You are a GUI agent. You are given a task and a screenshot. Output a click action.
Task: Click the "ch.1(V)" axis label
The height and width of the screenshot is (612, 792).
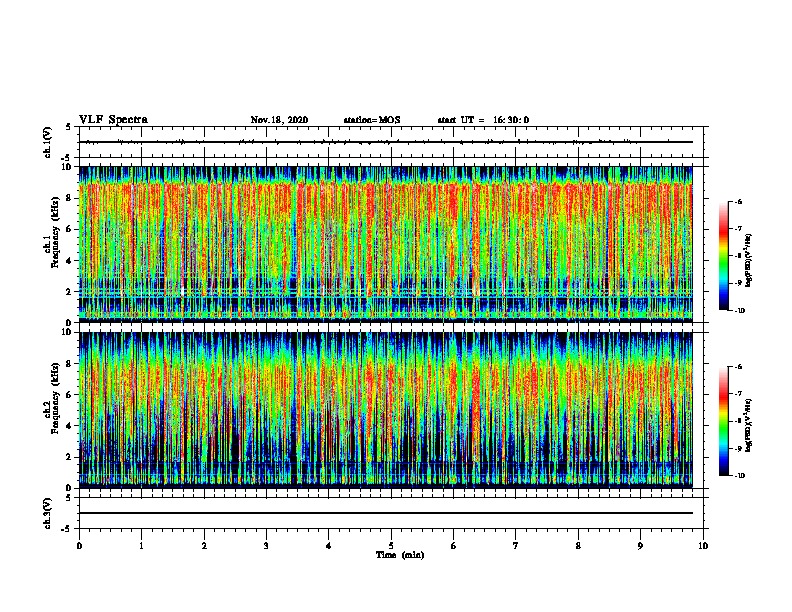pyautogui.click(x=47, y=142)
